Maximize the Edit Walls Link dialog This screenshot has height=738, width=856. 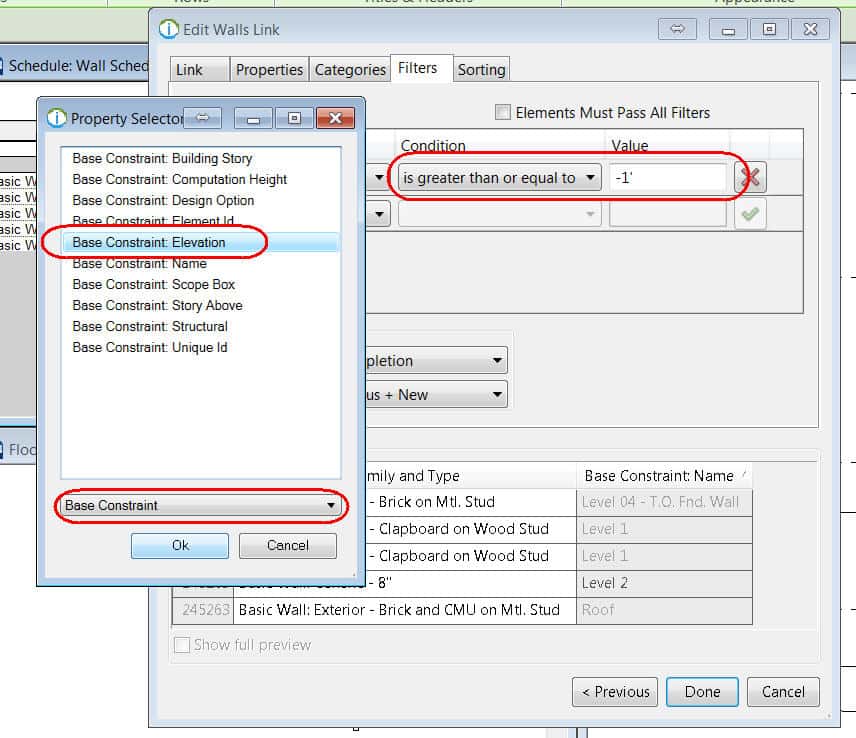769,29
